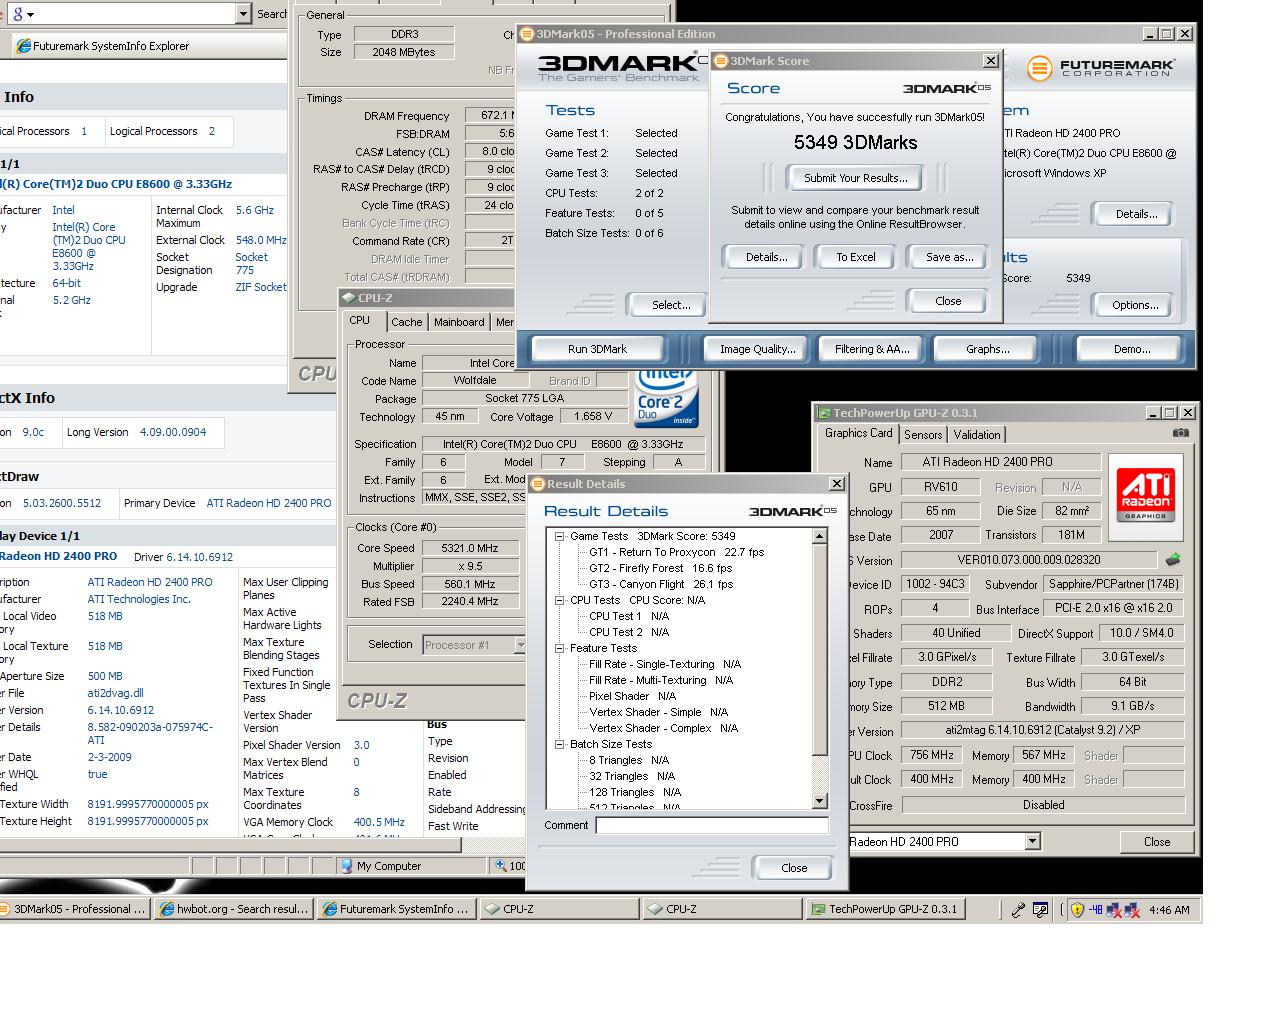
Task: Select the Graphics Card tab in GPU-Z
Action: click(x=858, y=433)
